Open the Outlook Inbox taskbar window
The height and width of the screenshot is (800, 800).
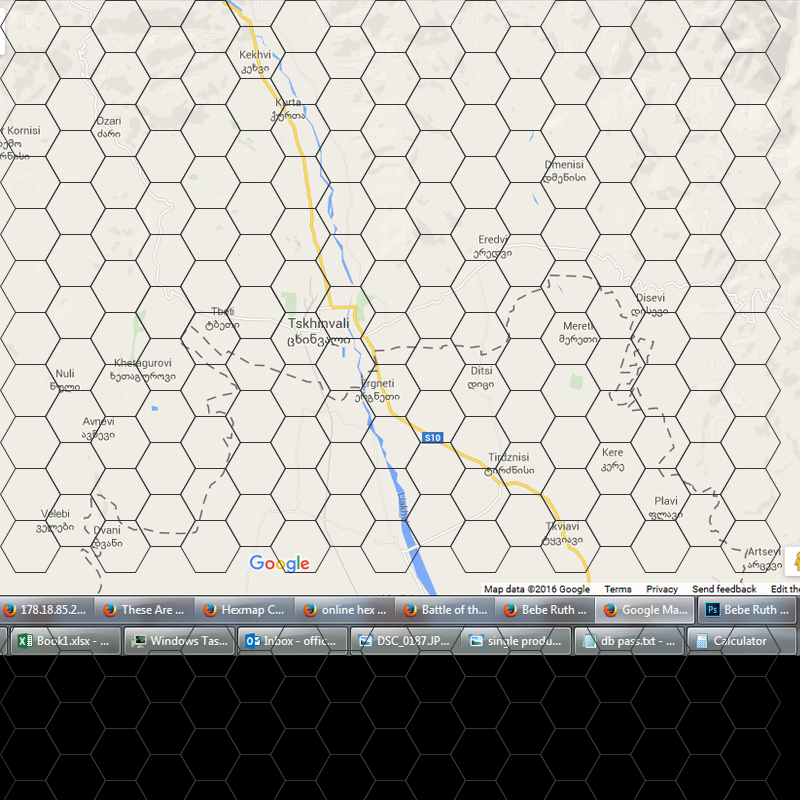292,641
